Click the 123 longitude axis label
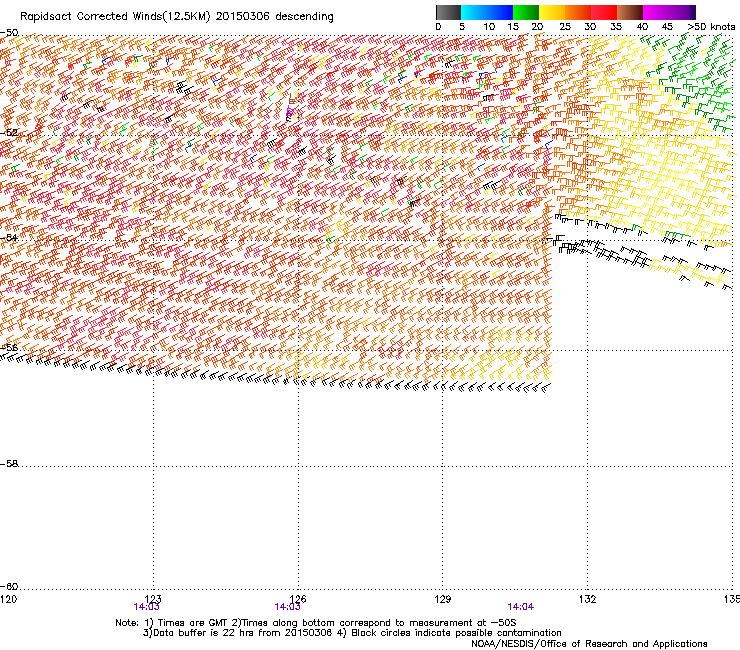This screenshot has height=650, width=740. coord(153,599)
